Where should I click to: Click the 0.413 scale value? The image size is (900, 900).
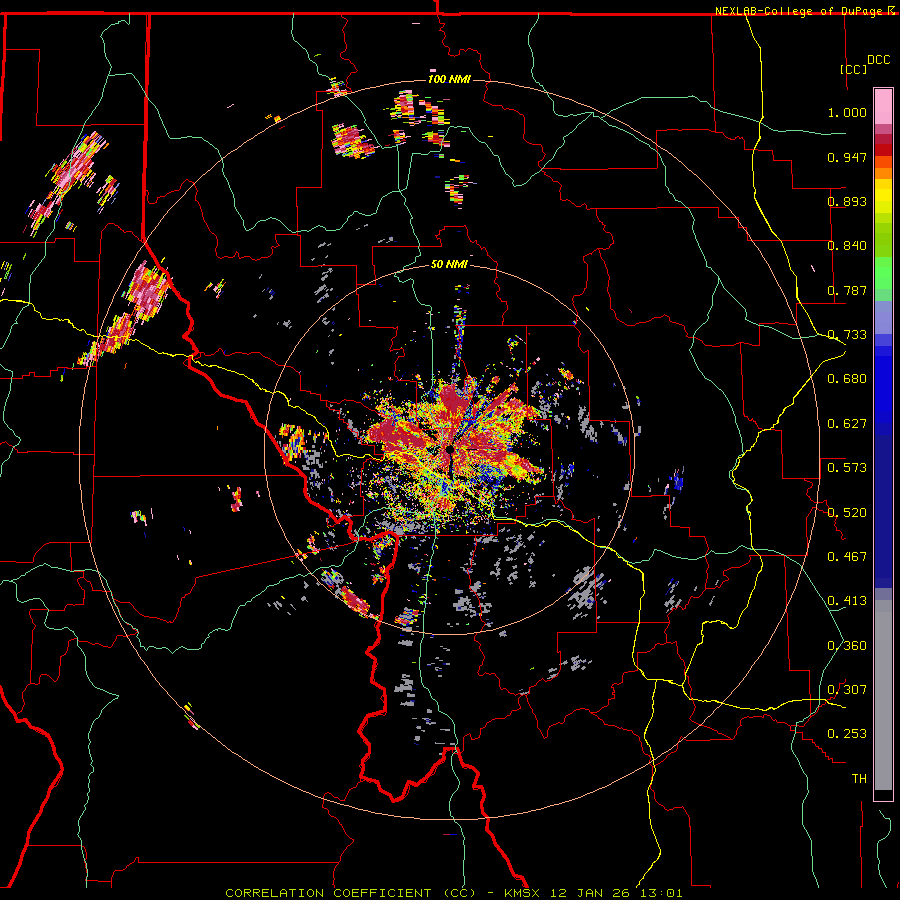847,601
